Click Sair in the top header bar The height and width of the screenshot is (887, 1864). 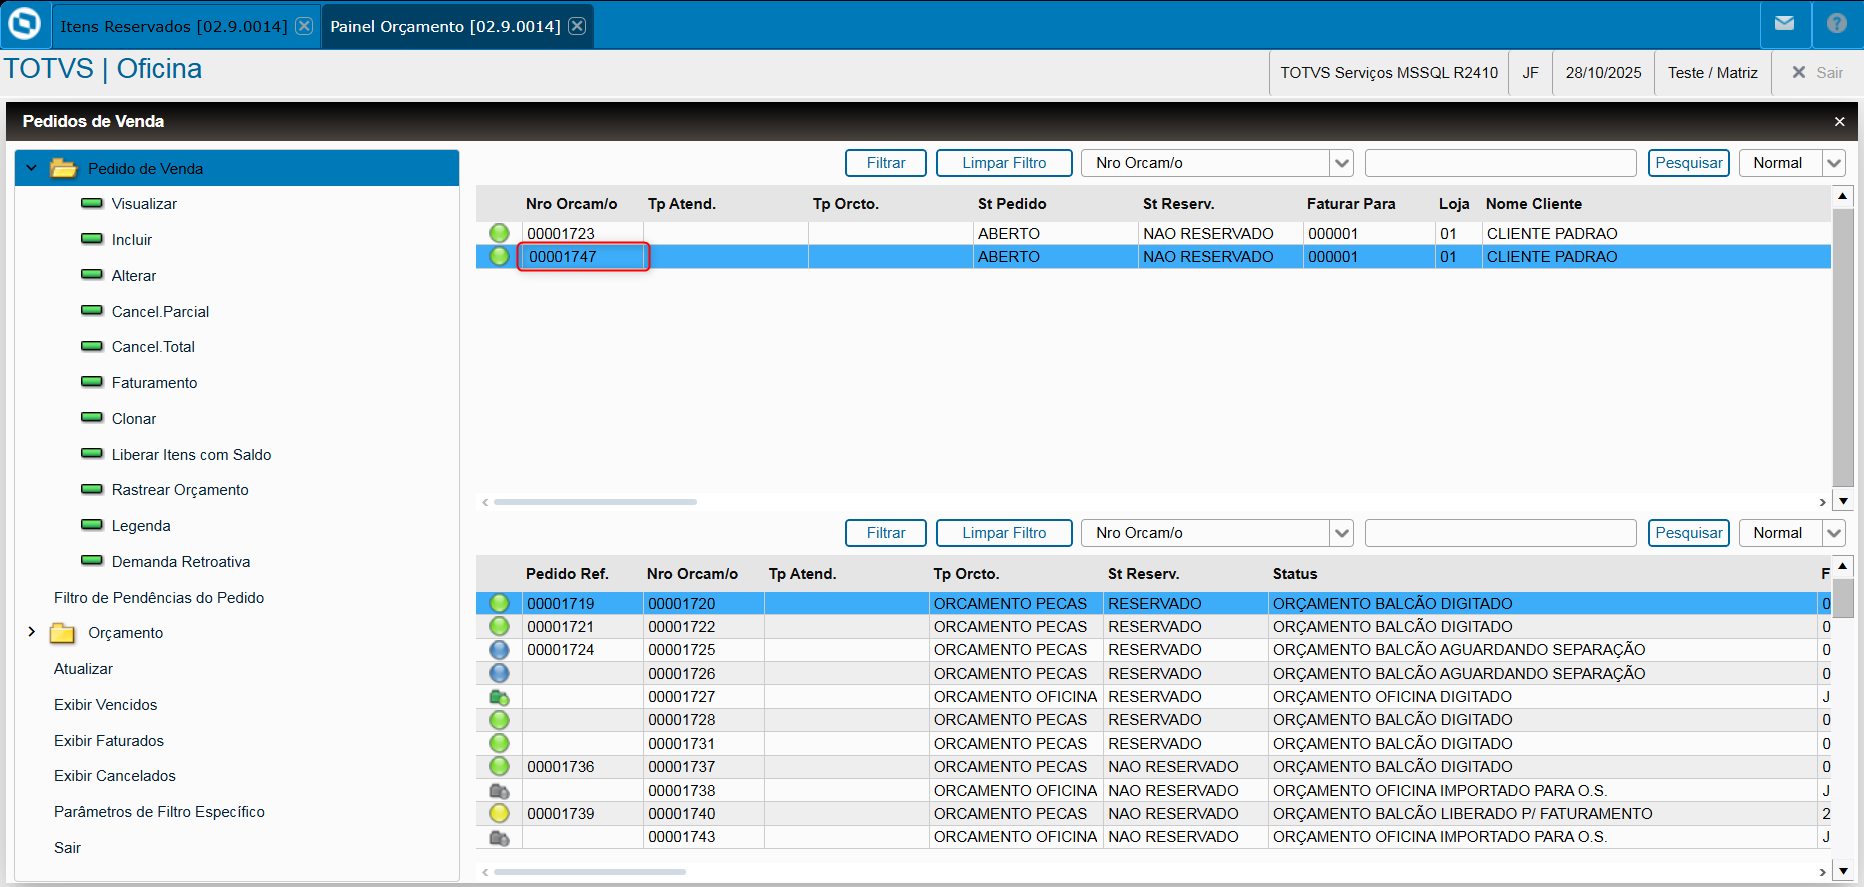(1818, 73)
